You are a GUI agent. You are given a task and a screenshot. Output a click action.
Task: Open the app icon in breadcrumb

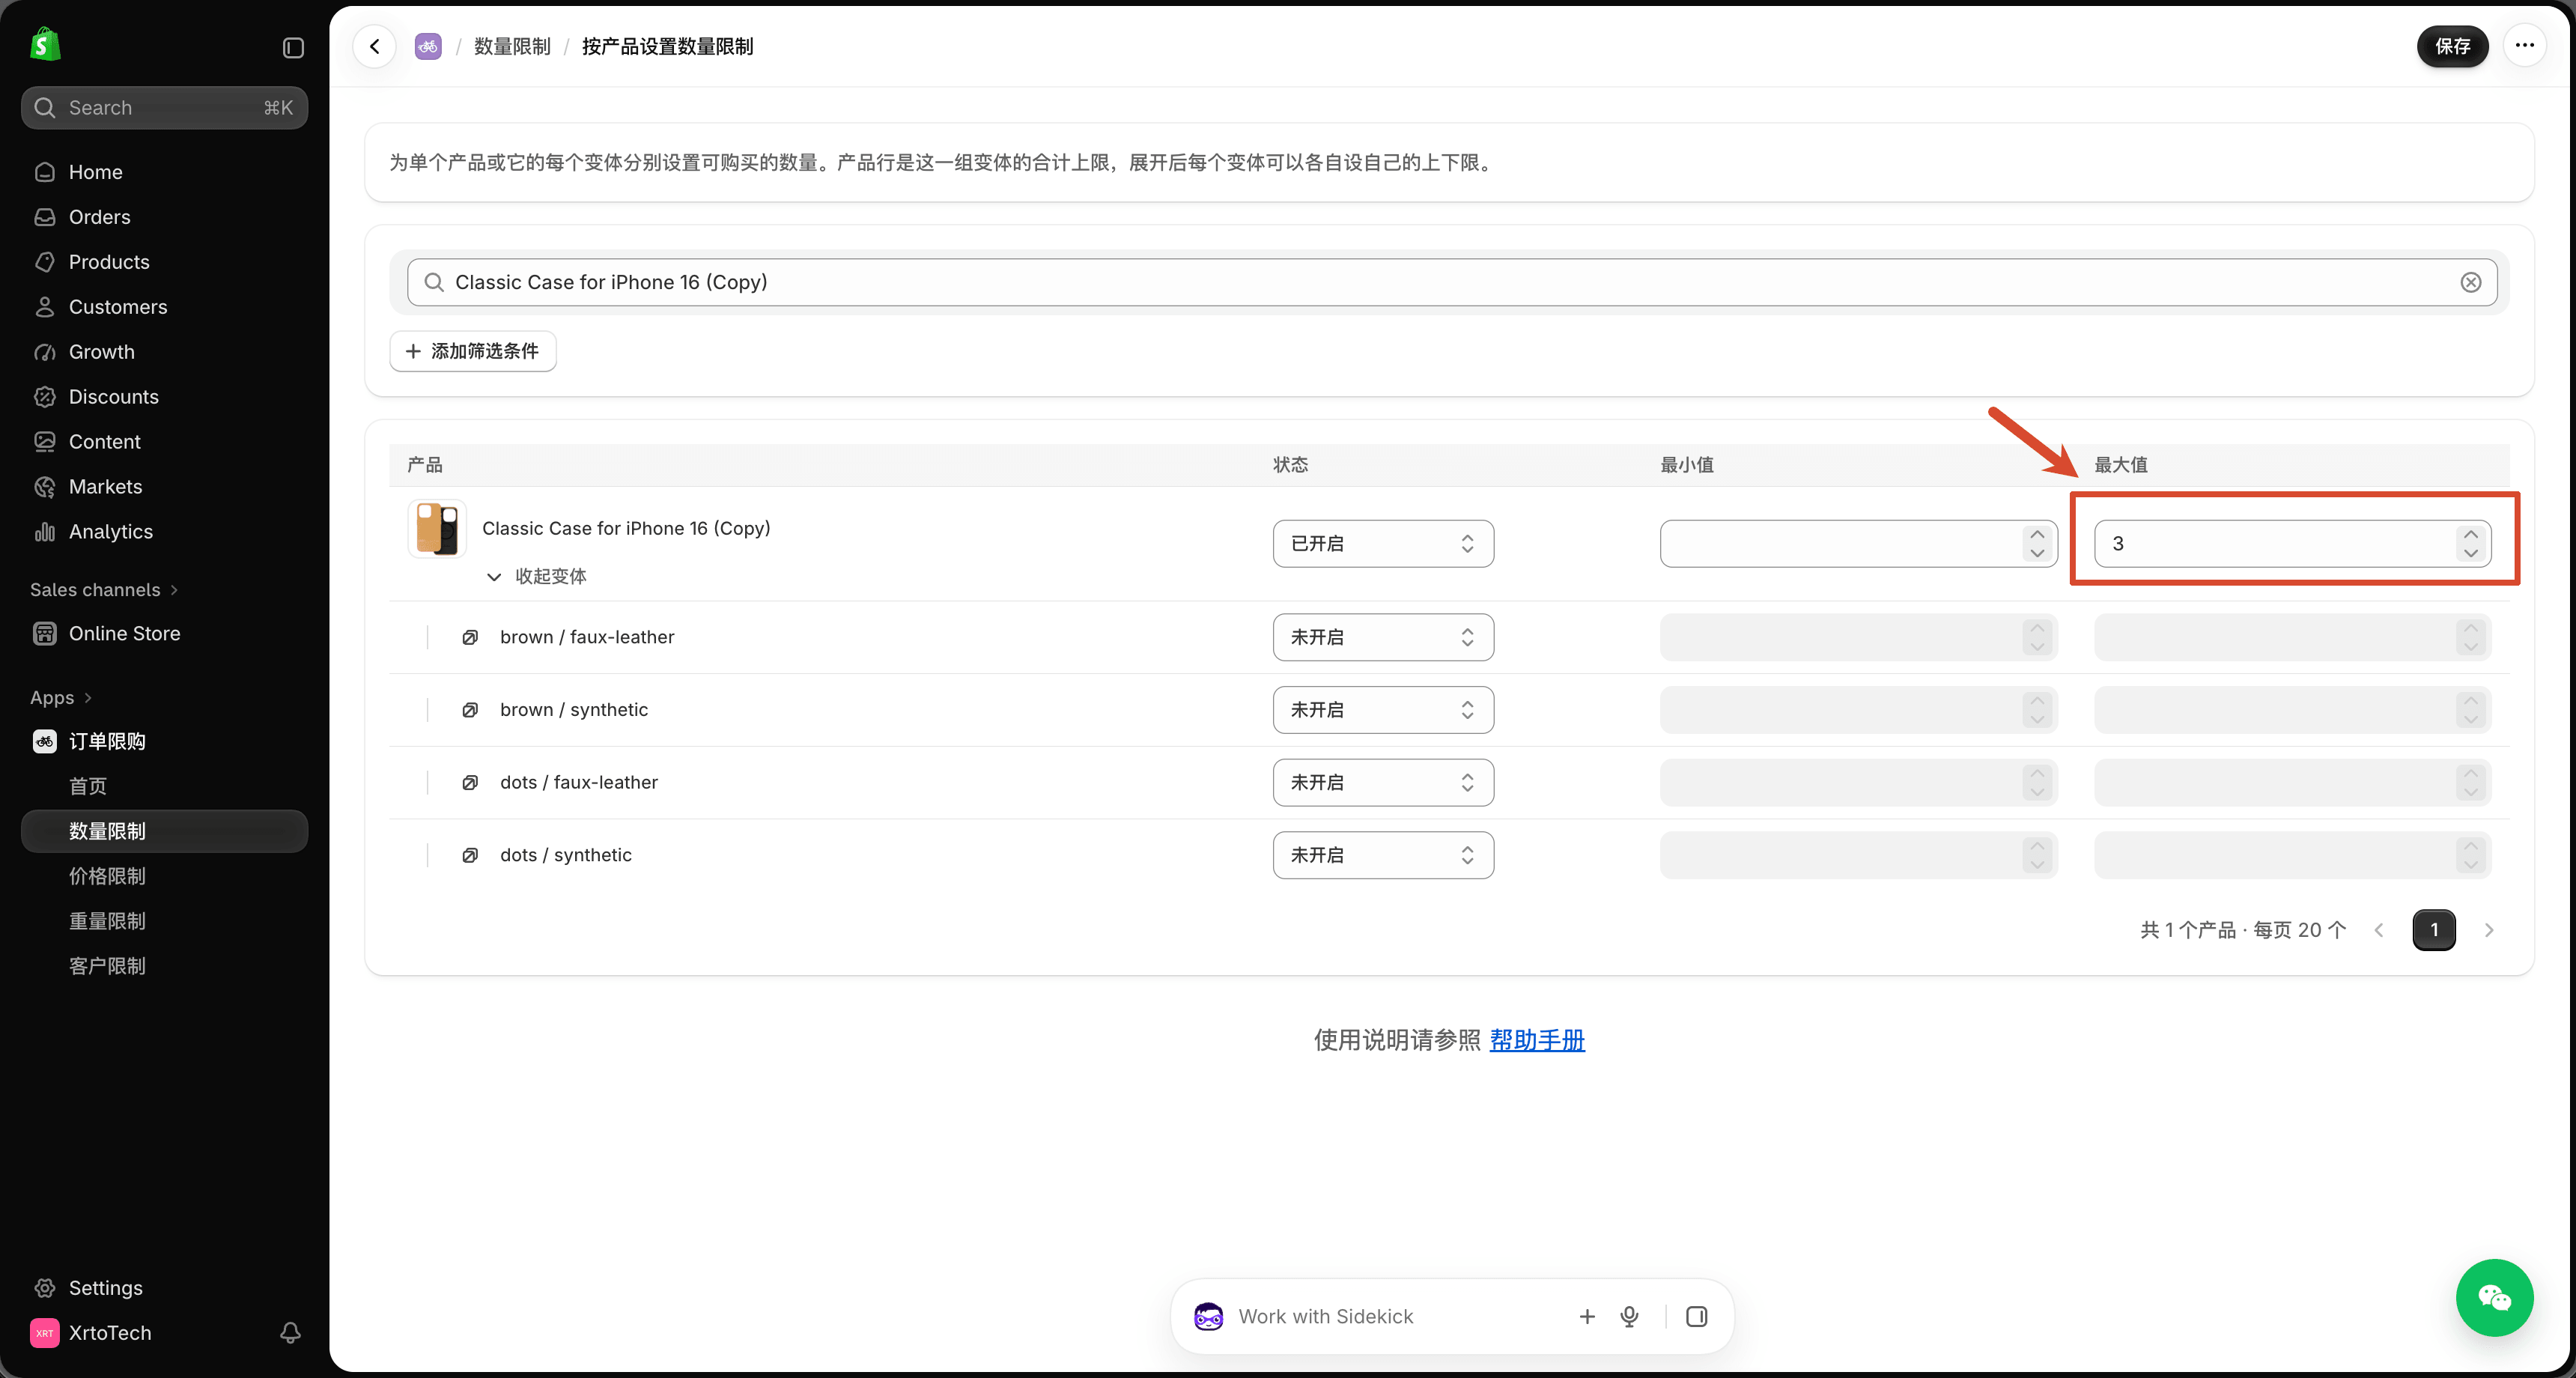click(428, 46)
